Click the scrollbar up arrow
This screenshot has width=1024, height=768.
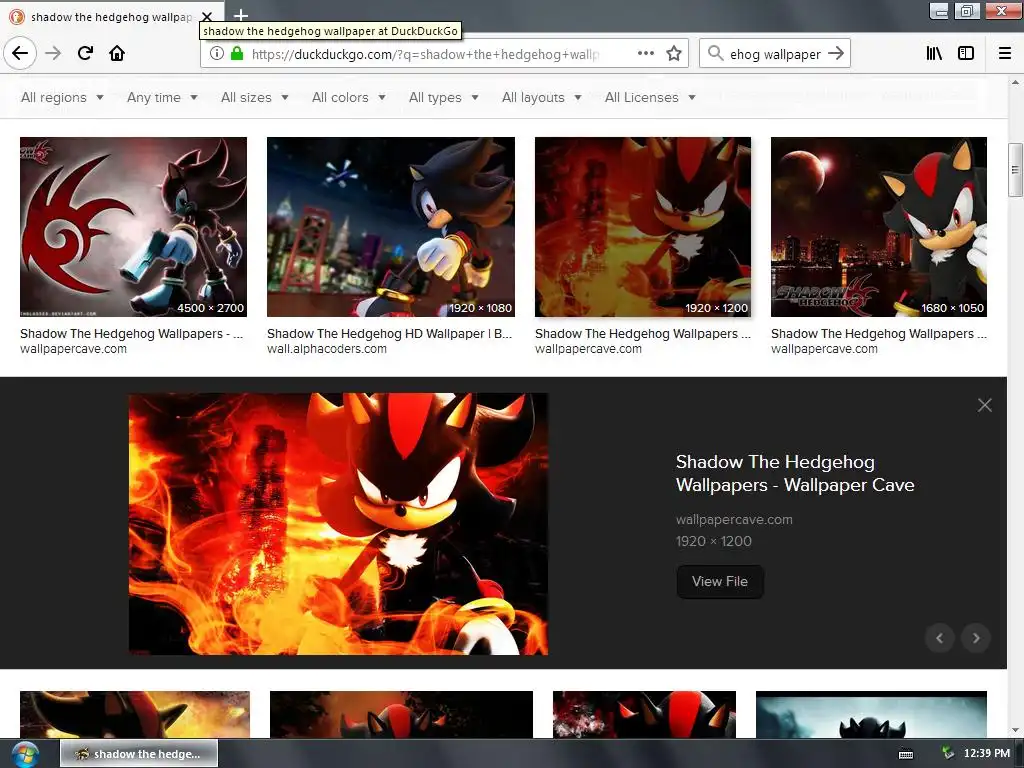(x=1015, y=82)
